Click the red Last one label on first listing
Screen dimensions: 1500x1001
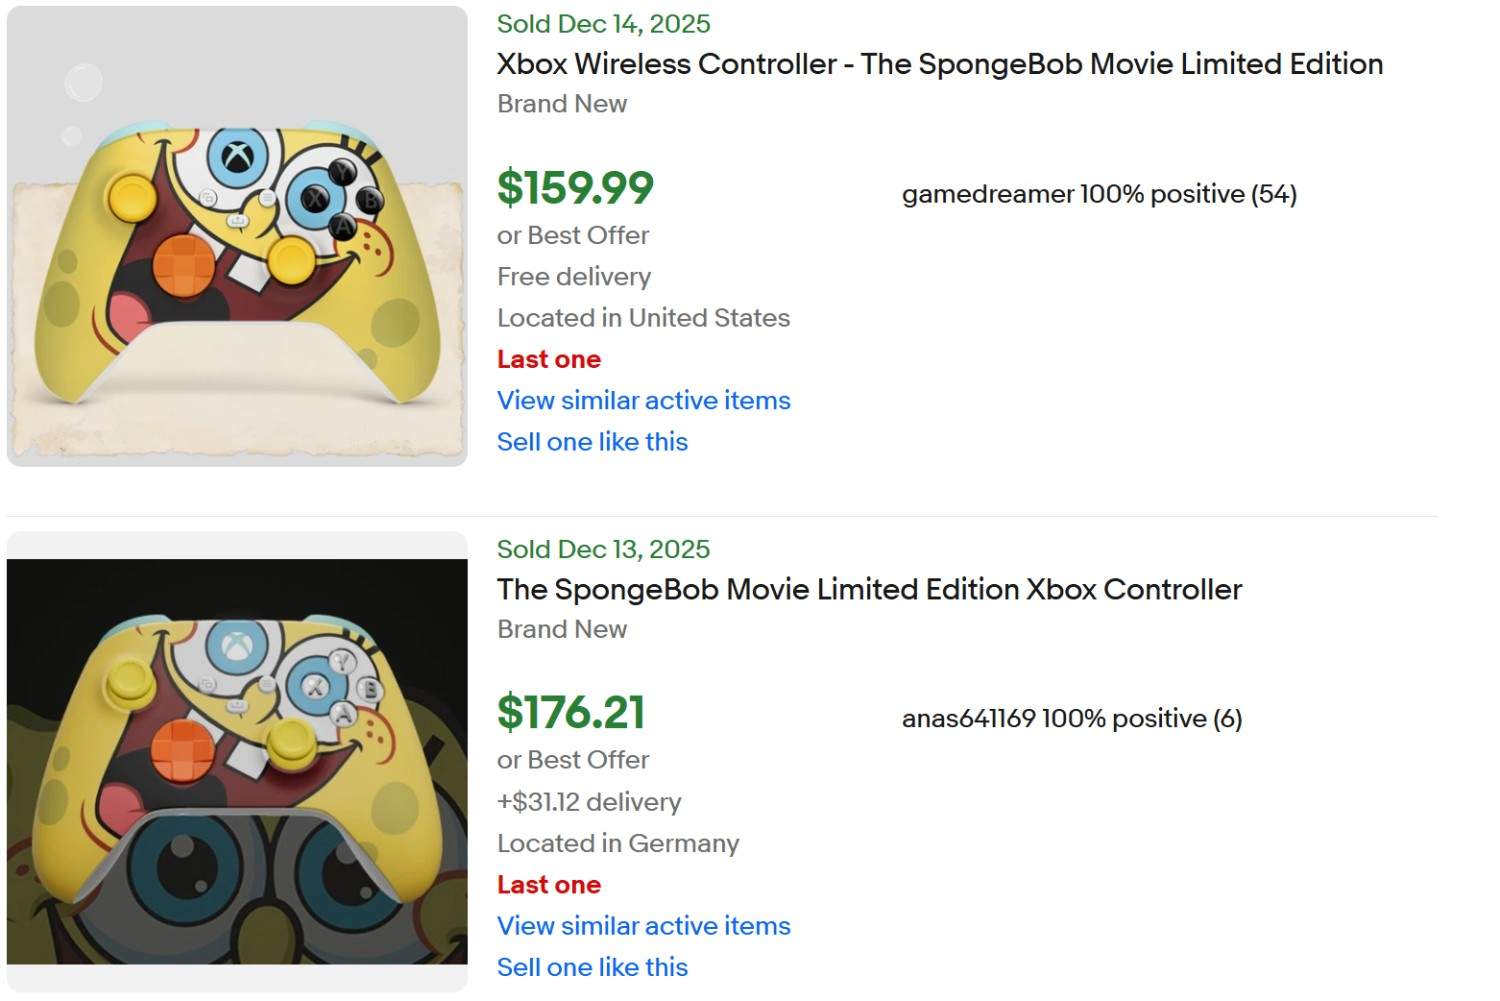(x=548, y=359)
